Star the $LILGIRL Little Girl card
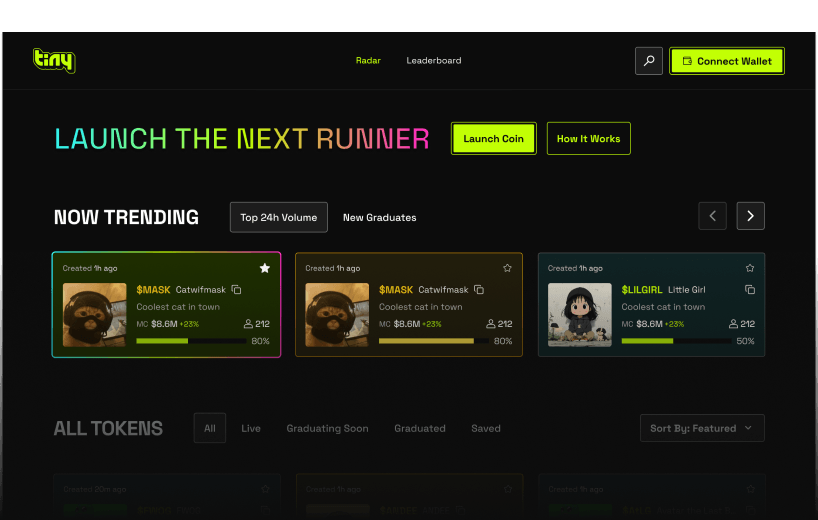Screen dimensions: 818x520 750,268
